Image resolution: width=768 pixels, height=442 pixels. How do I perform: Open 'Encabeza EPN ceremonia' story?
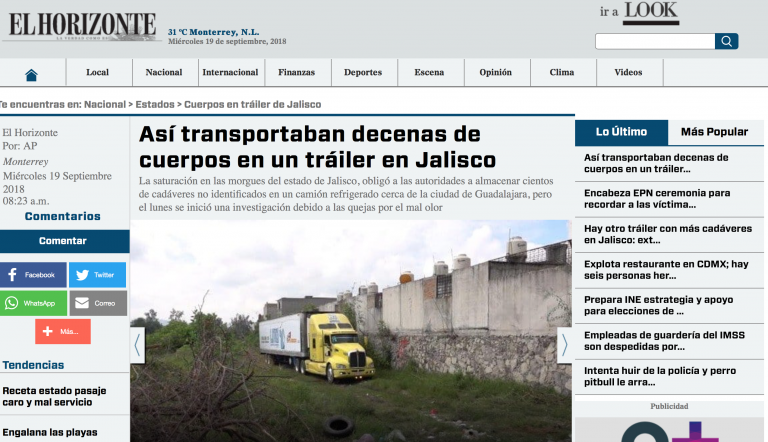tap(657, 198)
